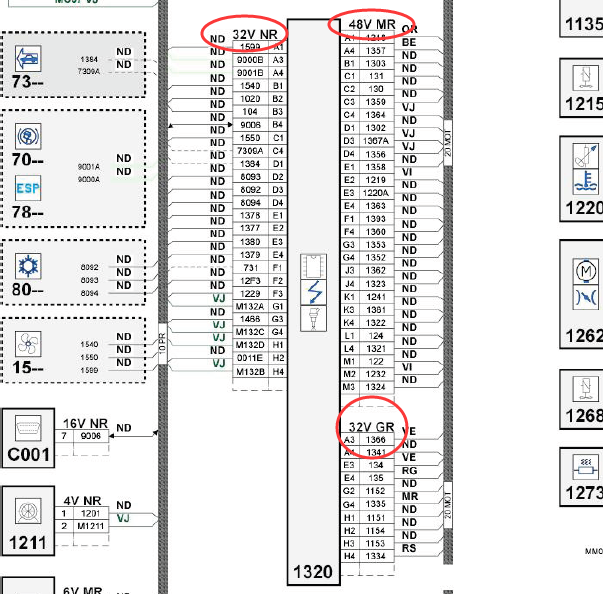Click the blue lightning bolt icon in 1320
The image size is (603, 594).
click(313, 292)
